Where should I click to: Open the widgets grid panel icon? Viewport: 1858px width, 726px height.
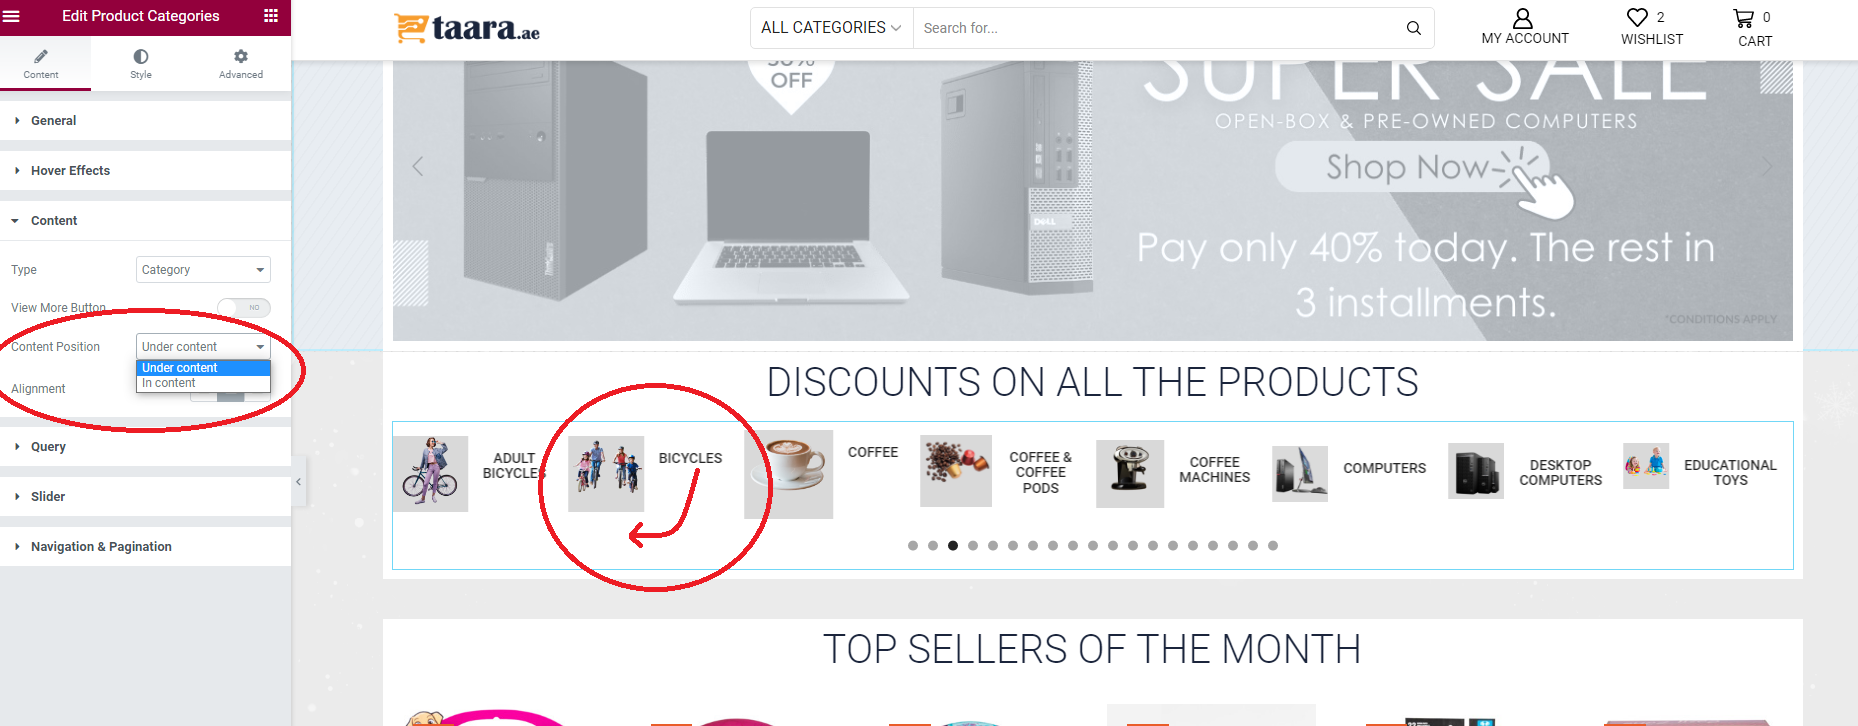click(x=271, y=16)
